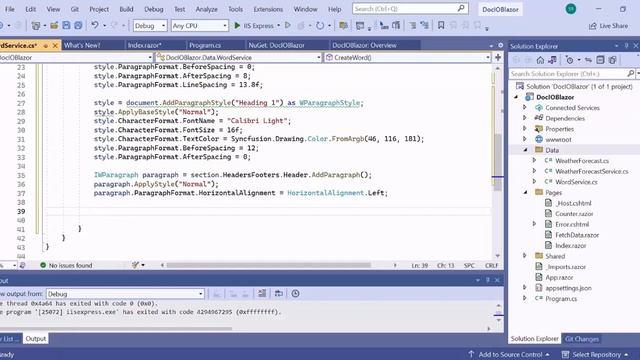Start debugging with the green IIS Express arrow
Screen dimensions: 640x360
237,25
